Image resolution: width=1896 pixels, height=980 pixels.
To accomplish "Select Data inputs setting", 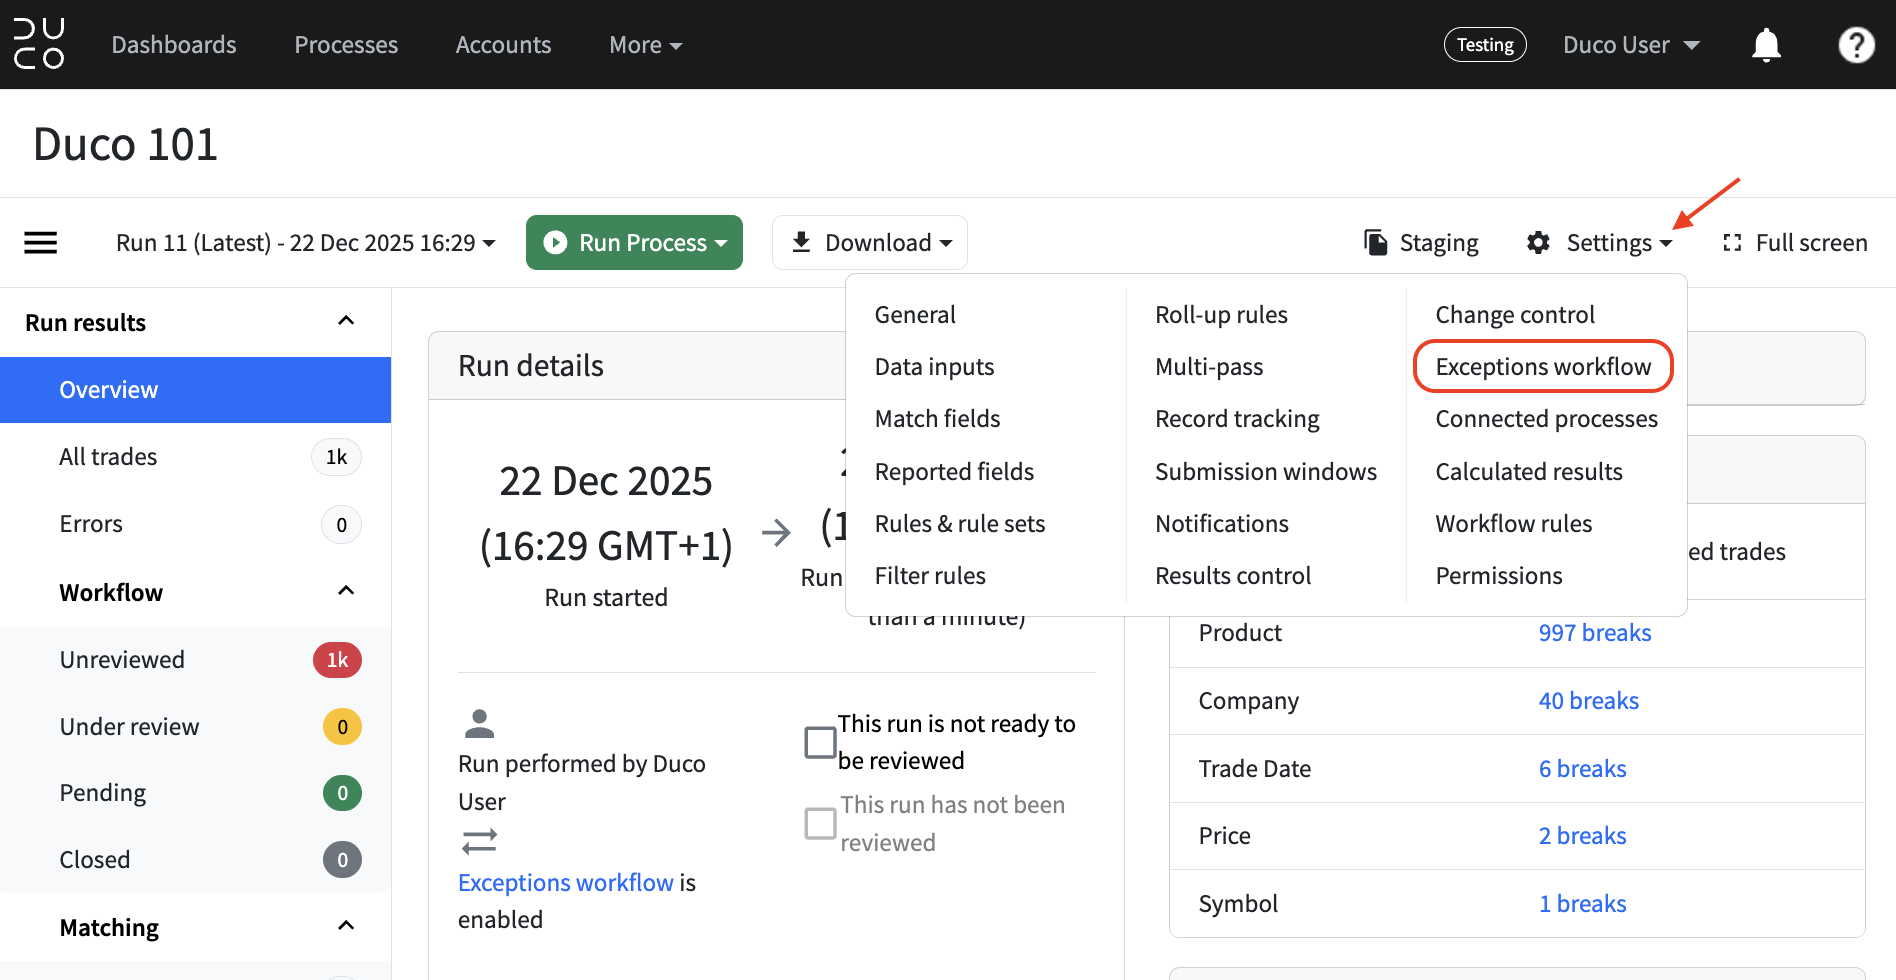I will [x=934, y=367].
